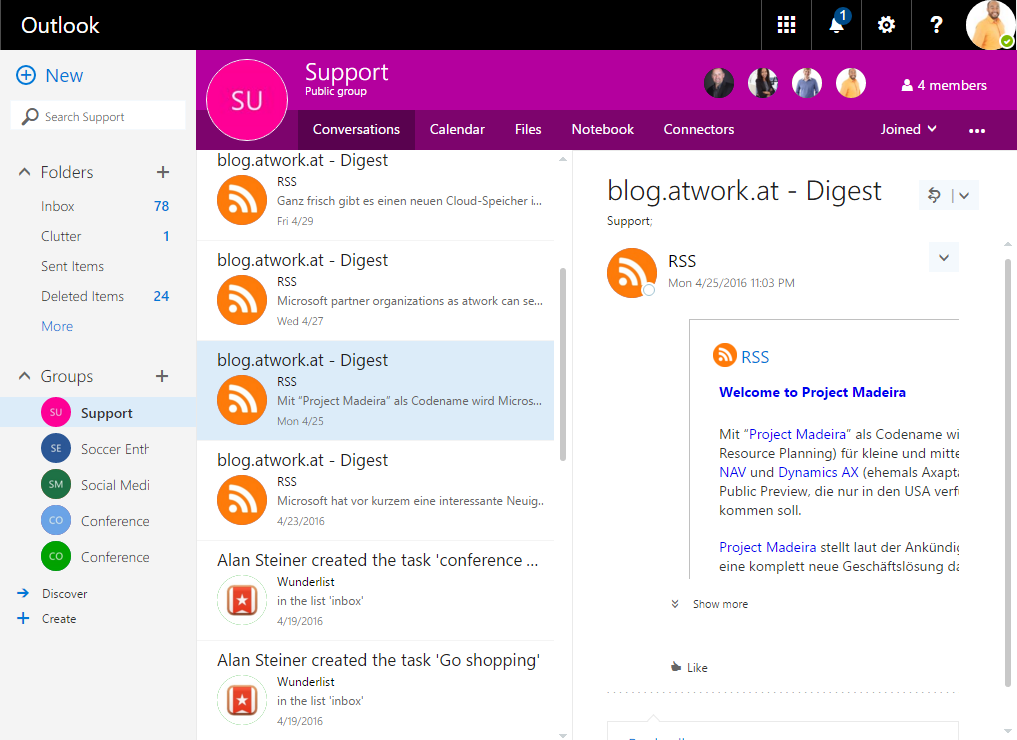Click the More folders link
Image resolution: width=1017 pixels, height=740 pixels.
[57, 326]
